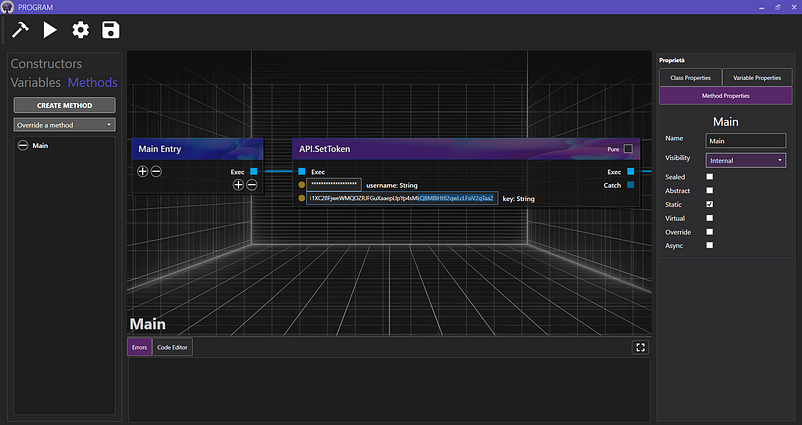This screenshot has width=802, height=425.
Task: Click API.SetToken Exec input pin
Action: click(302, 171)
